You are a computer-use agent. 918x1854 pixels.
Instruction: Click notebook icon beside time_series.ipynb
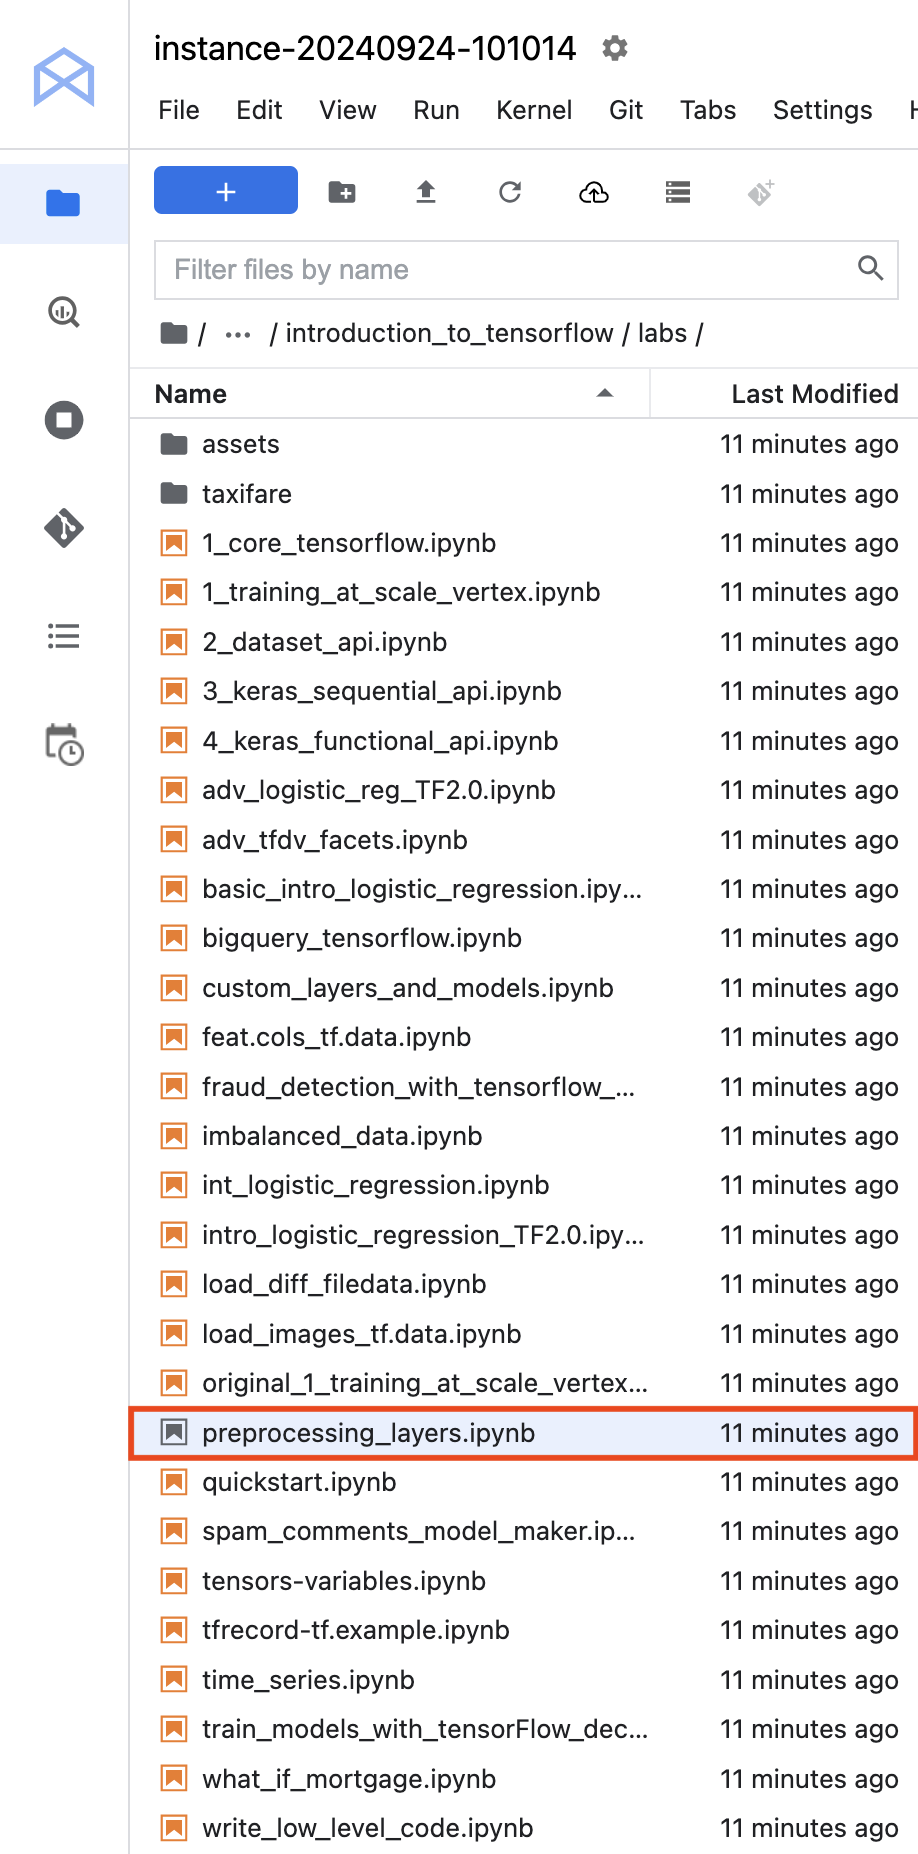click(x=174, y=1680)
